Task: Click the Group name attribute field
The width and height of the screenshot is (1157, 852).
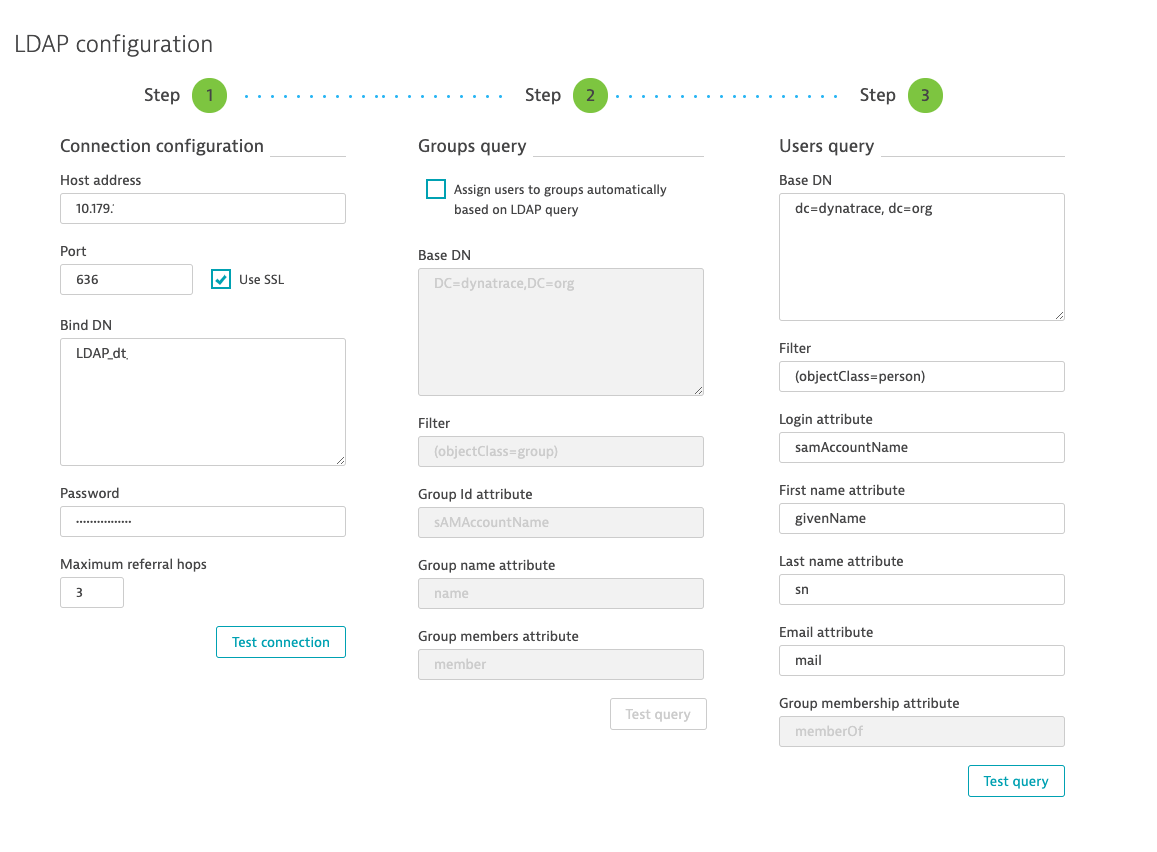Action: [561, 593]
